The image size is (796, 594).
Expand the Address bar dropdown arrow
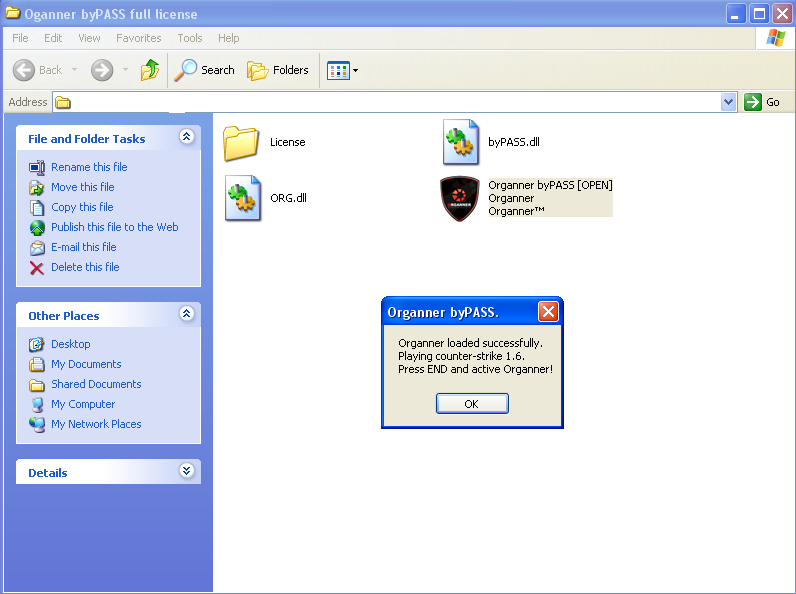[728, 102]
